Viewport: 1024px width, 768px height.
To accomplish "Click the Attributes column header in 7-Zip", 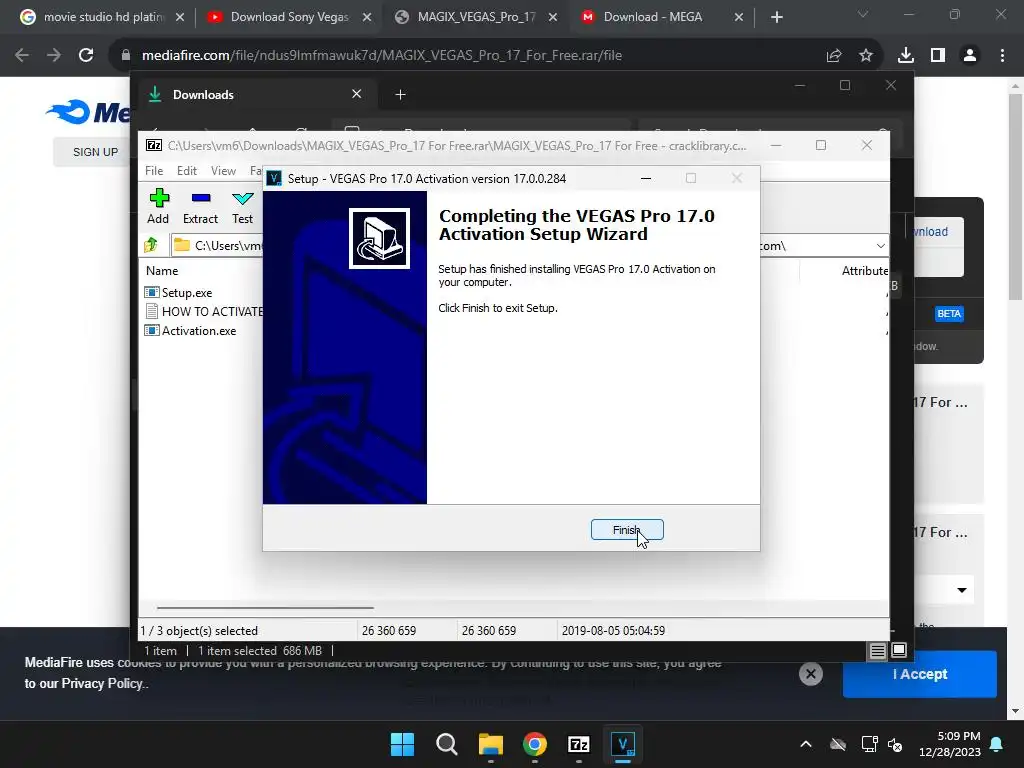I will pos(865,270).
